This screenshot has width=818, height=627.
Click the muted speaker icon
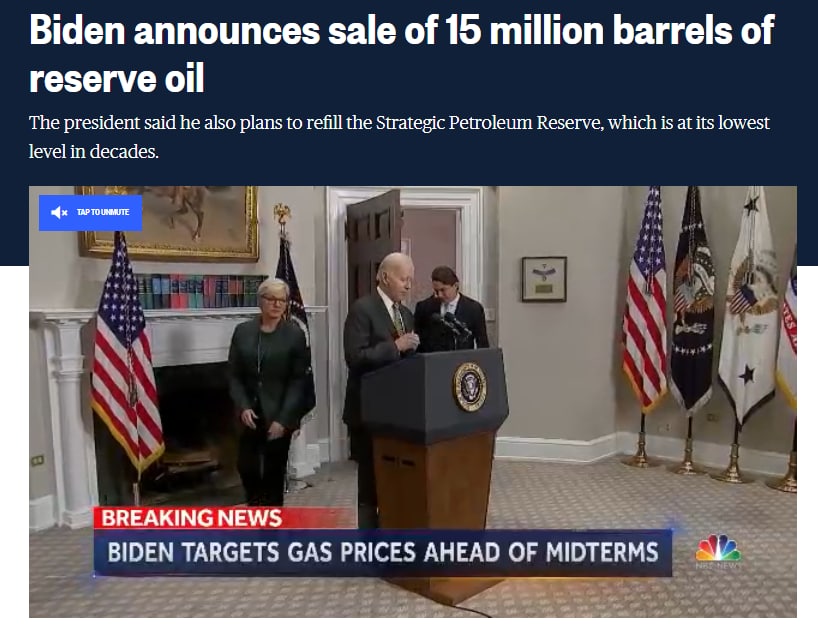[x=59, y=212]
